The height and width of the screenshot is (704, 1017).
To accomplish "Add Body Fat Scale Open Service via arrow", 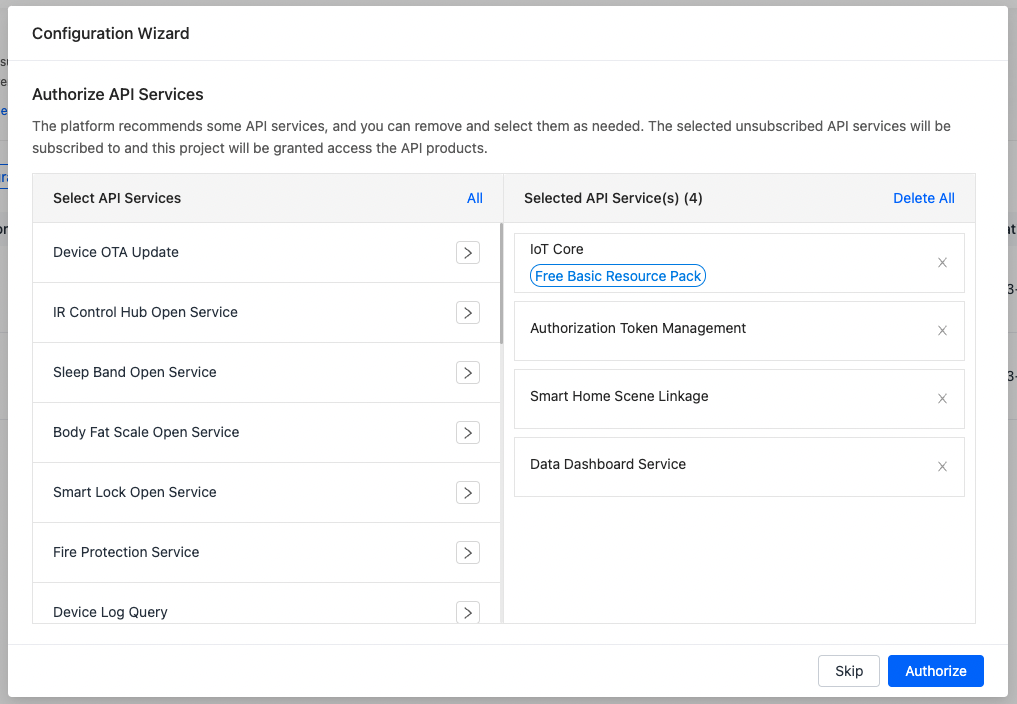I will [x=467, y=432].
